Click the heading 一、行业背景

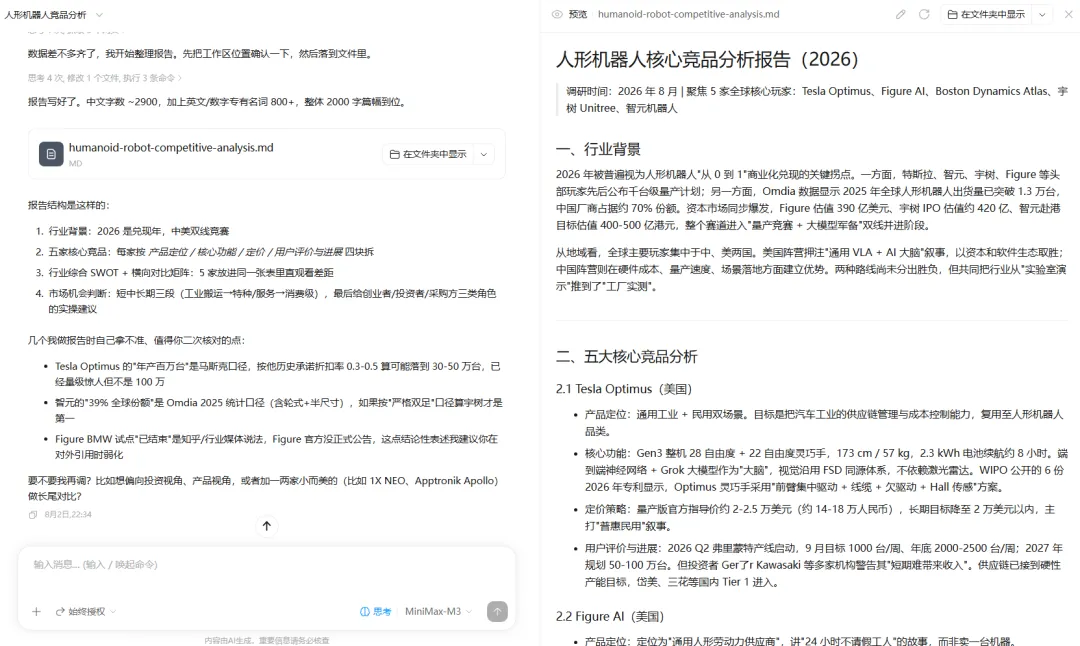point(599,149)
